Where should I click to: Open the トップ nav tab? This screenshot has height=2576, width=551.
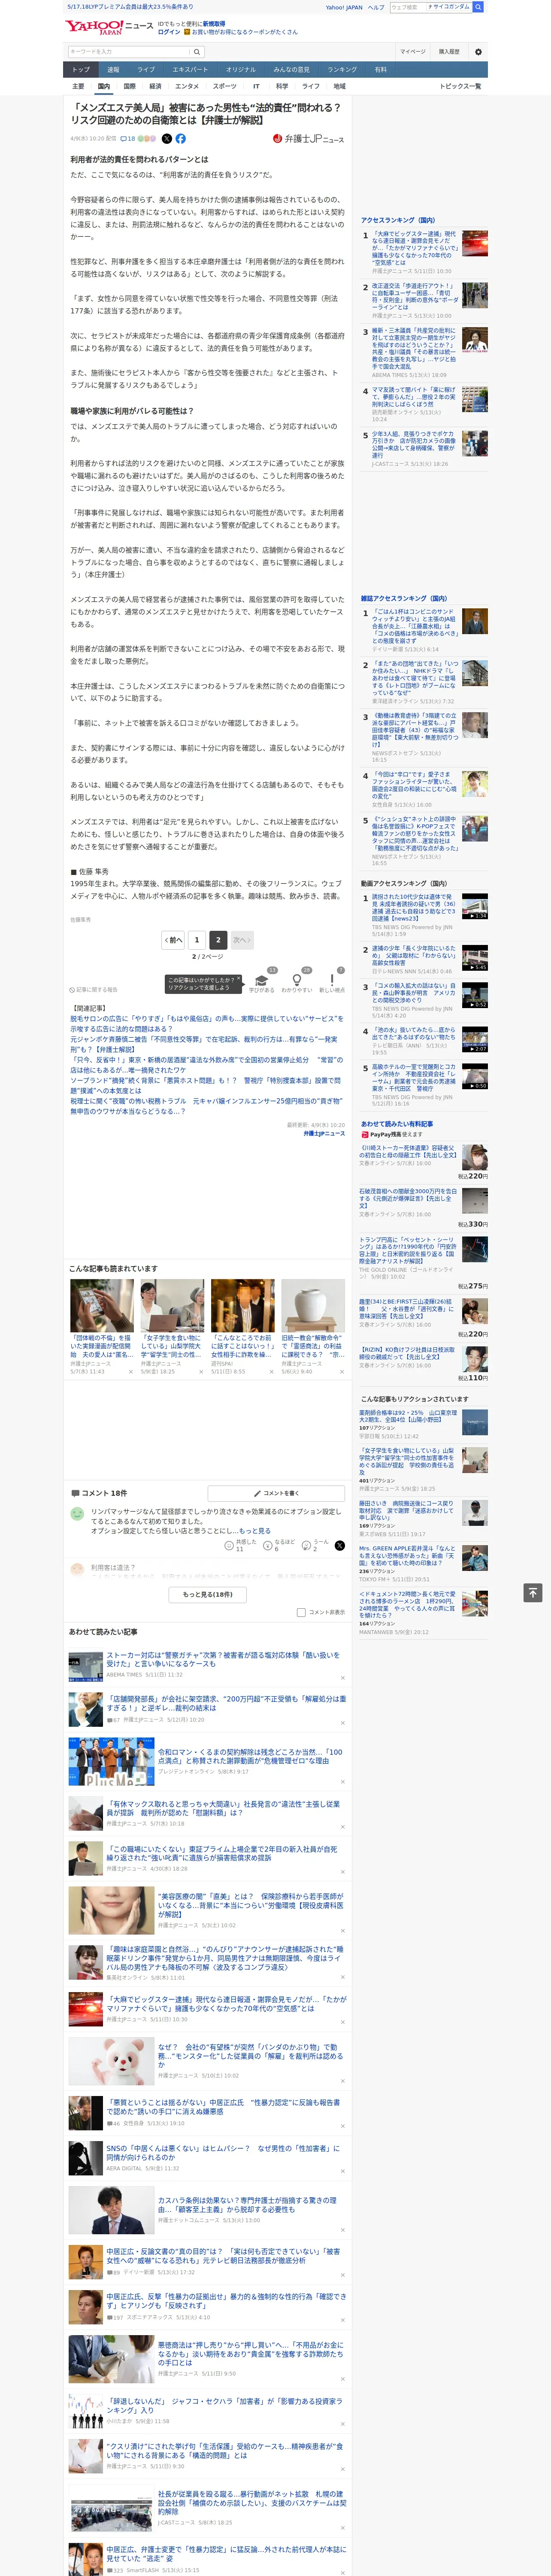(x=81, y=70)
